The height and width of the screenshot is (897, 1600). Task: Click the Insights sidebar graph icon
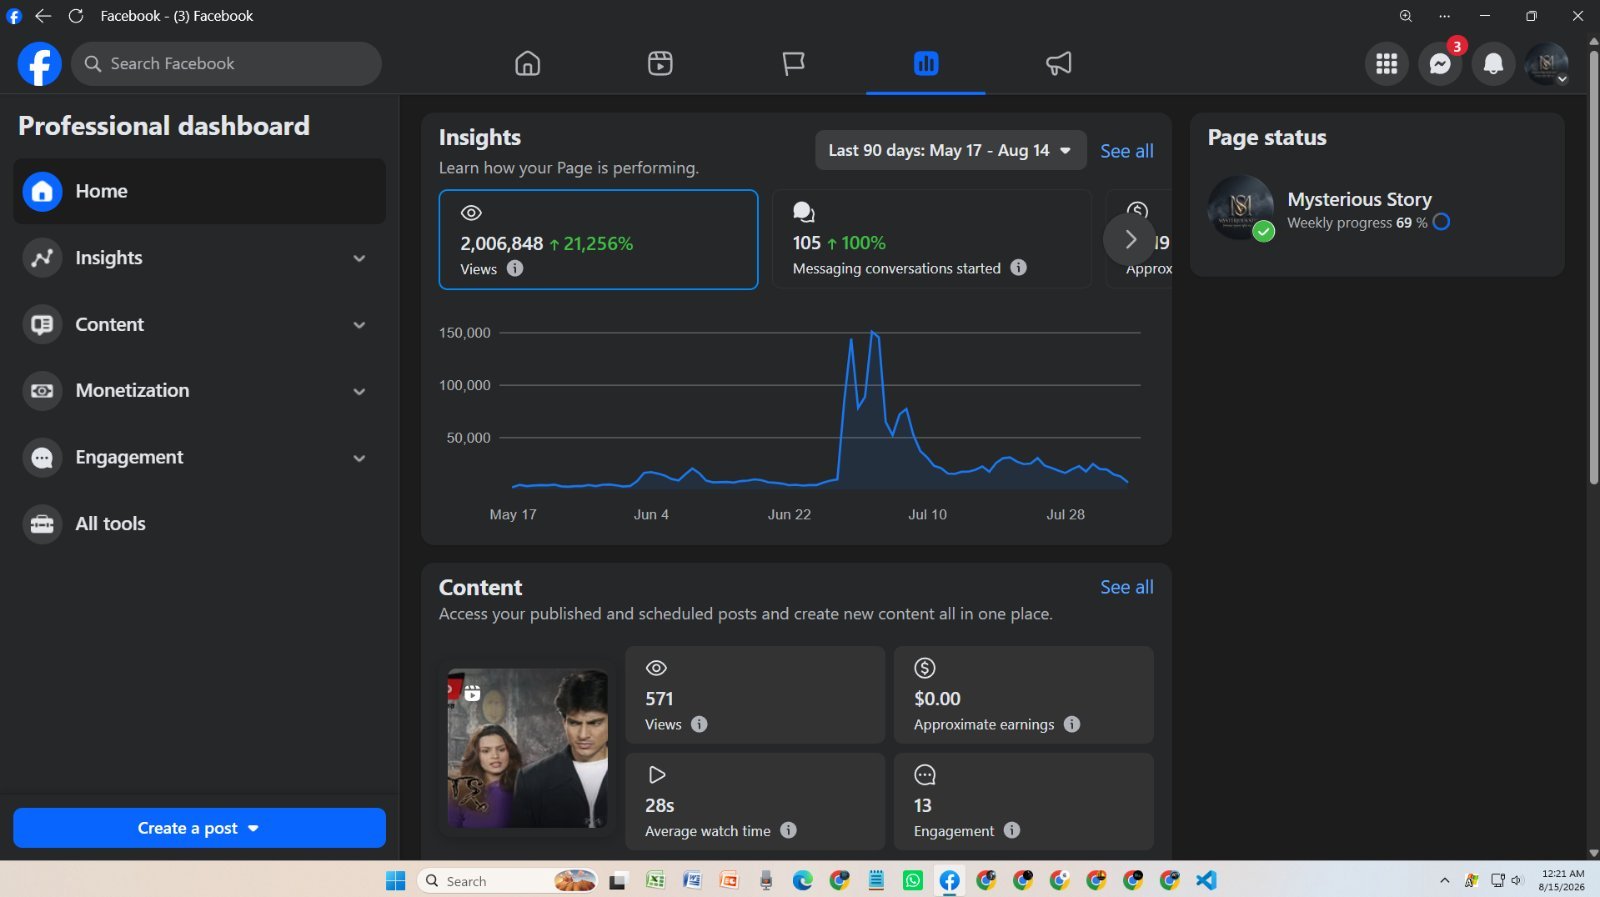click(x=42, y=258)
